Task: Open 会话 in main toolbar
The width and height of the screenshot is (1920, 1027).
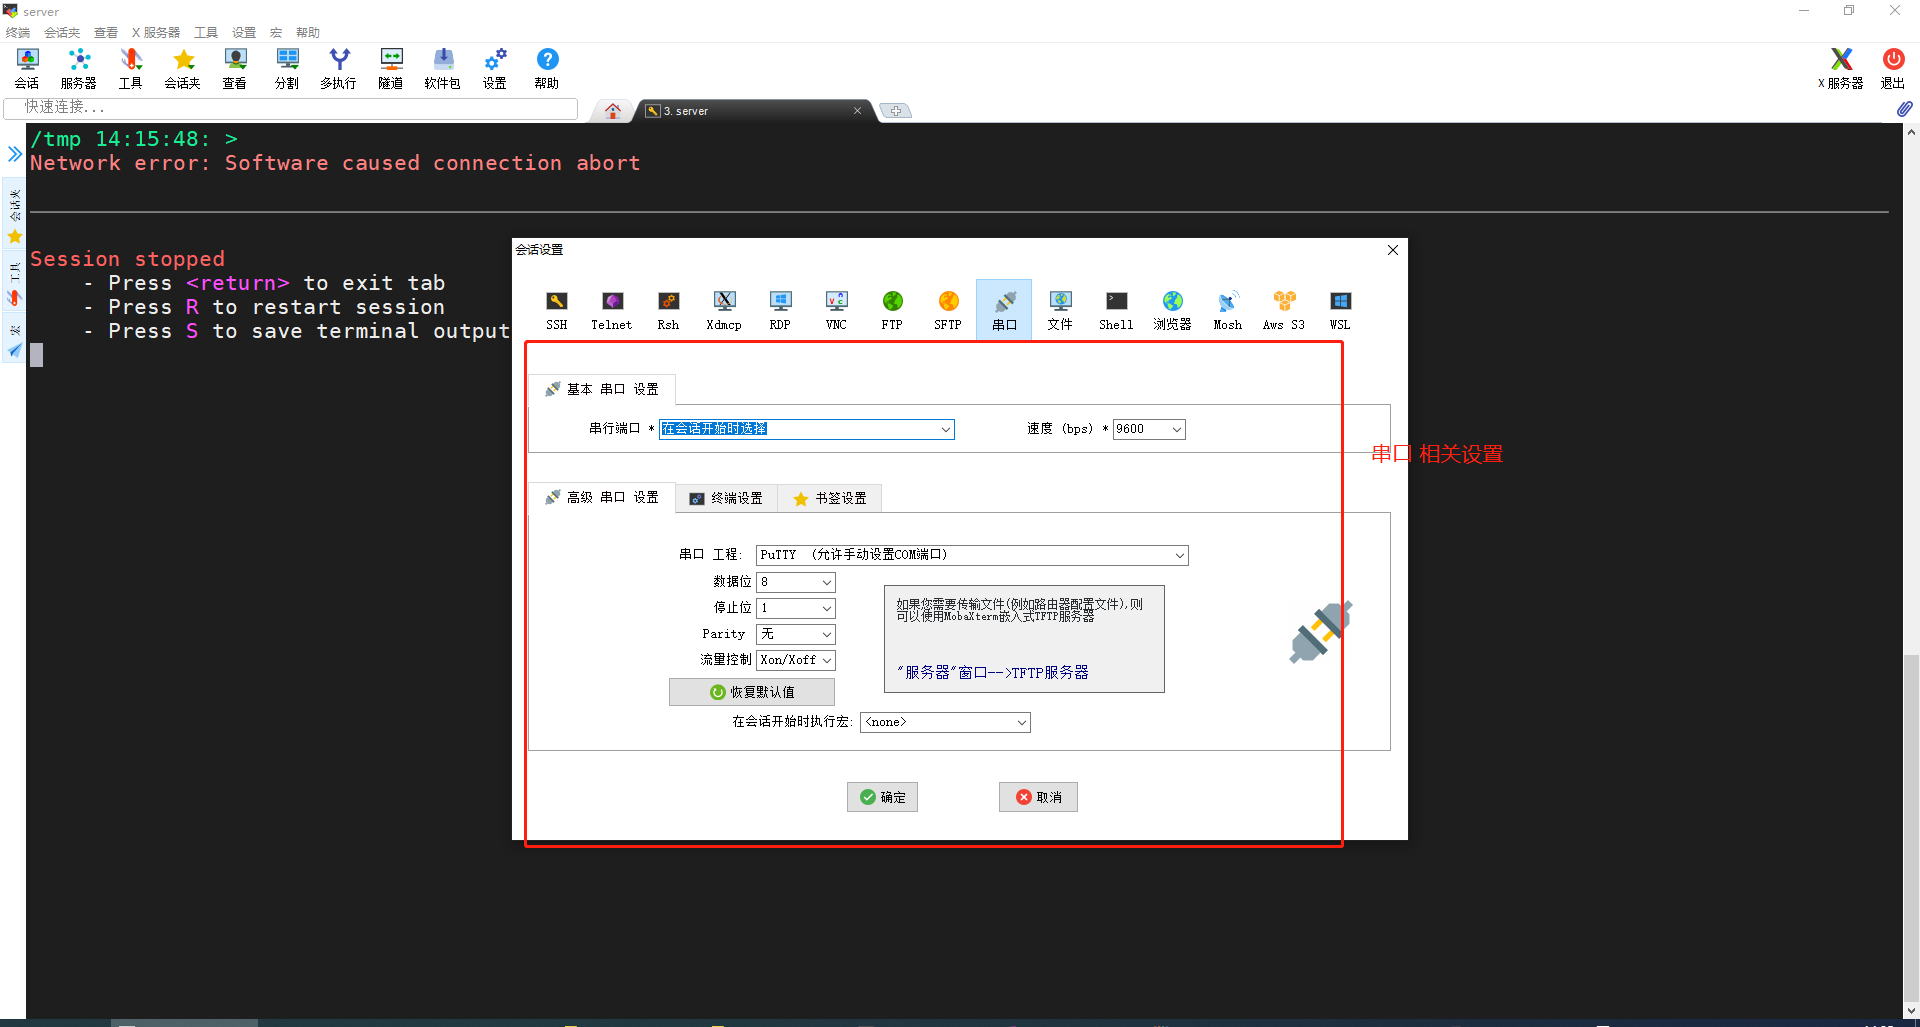Action: [27, 69]
